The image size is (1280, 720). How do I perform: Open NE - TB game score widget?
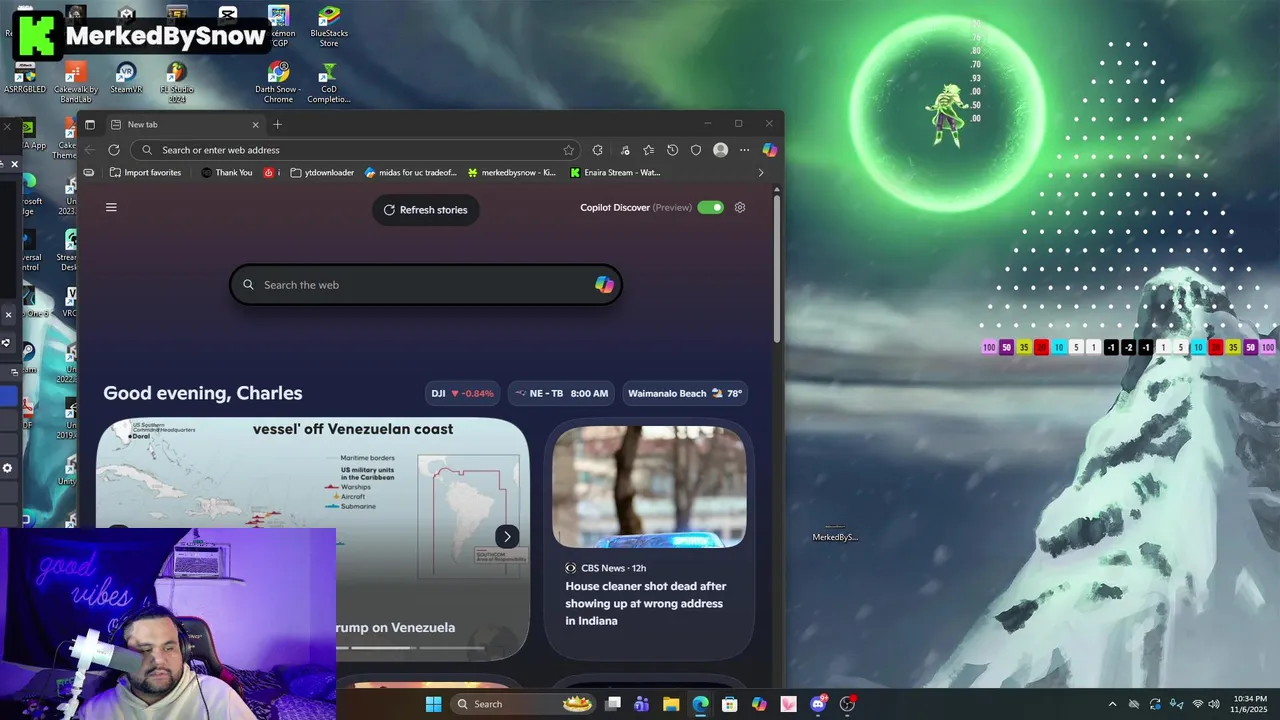pos(561,393)
